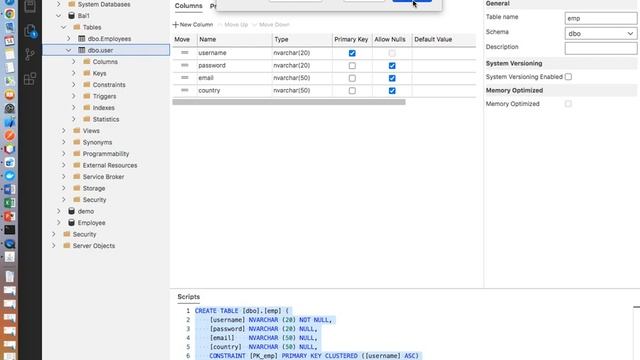Switch to the Columns tab
The width and height of the screenshot is (640, 360).
pyautogui.click(x=188, y=6)
